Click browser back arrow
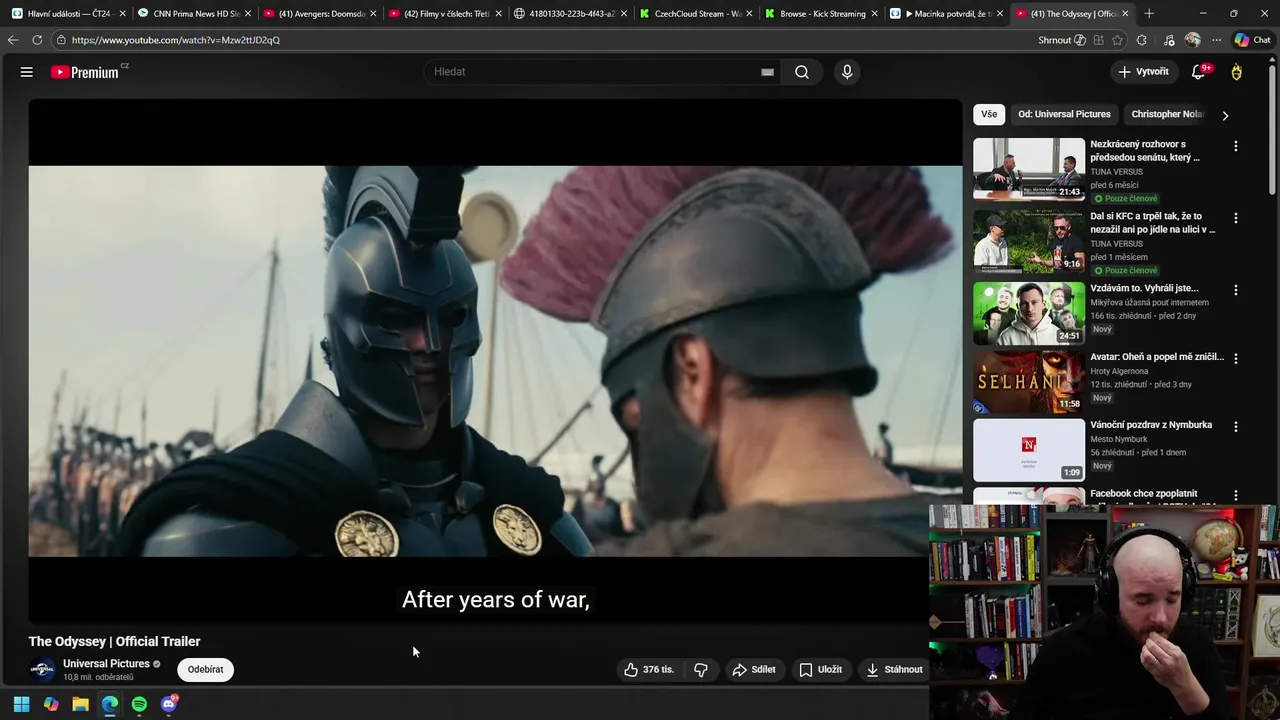This screenshot has height=720, width=1280. click(13, 40)
